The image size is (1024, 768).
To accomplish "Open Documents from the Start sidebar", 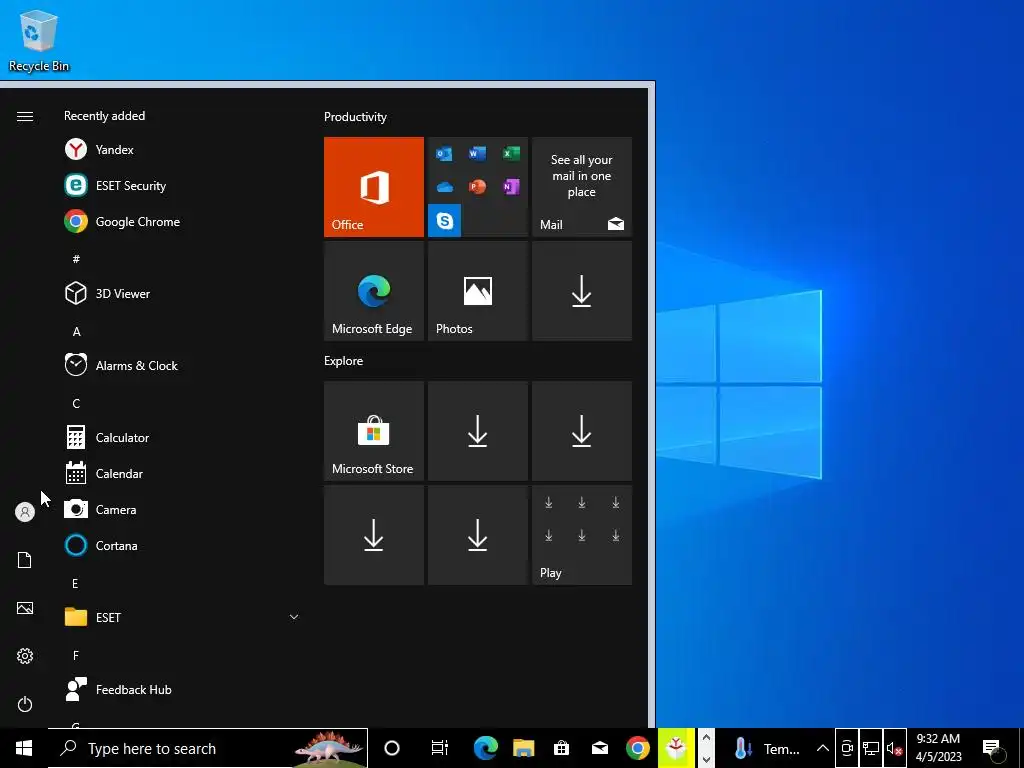I will (x=25, y=560).
